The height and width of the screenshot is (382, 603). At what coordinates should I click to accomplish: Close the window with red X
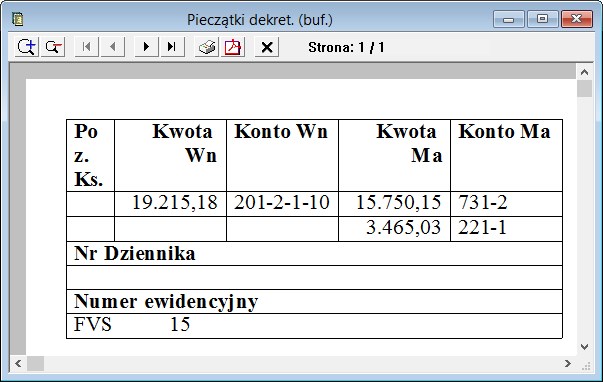coord(576,19)
